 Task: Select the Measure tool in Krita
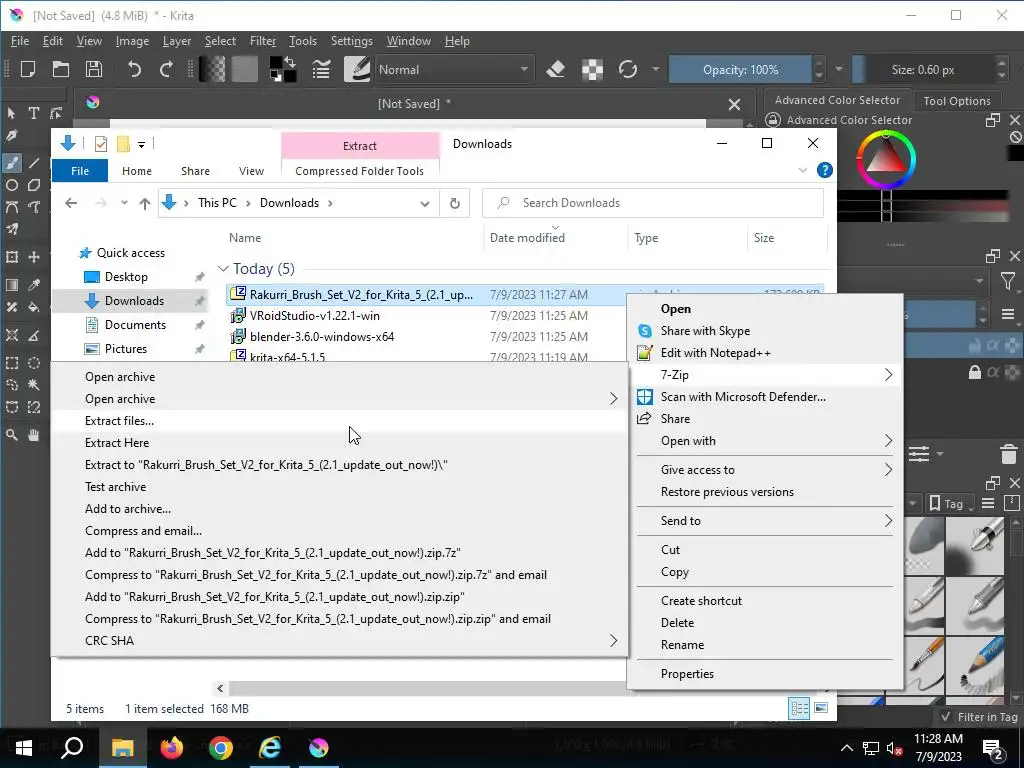pyautogui.click(x=34, y=335)
